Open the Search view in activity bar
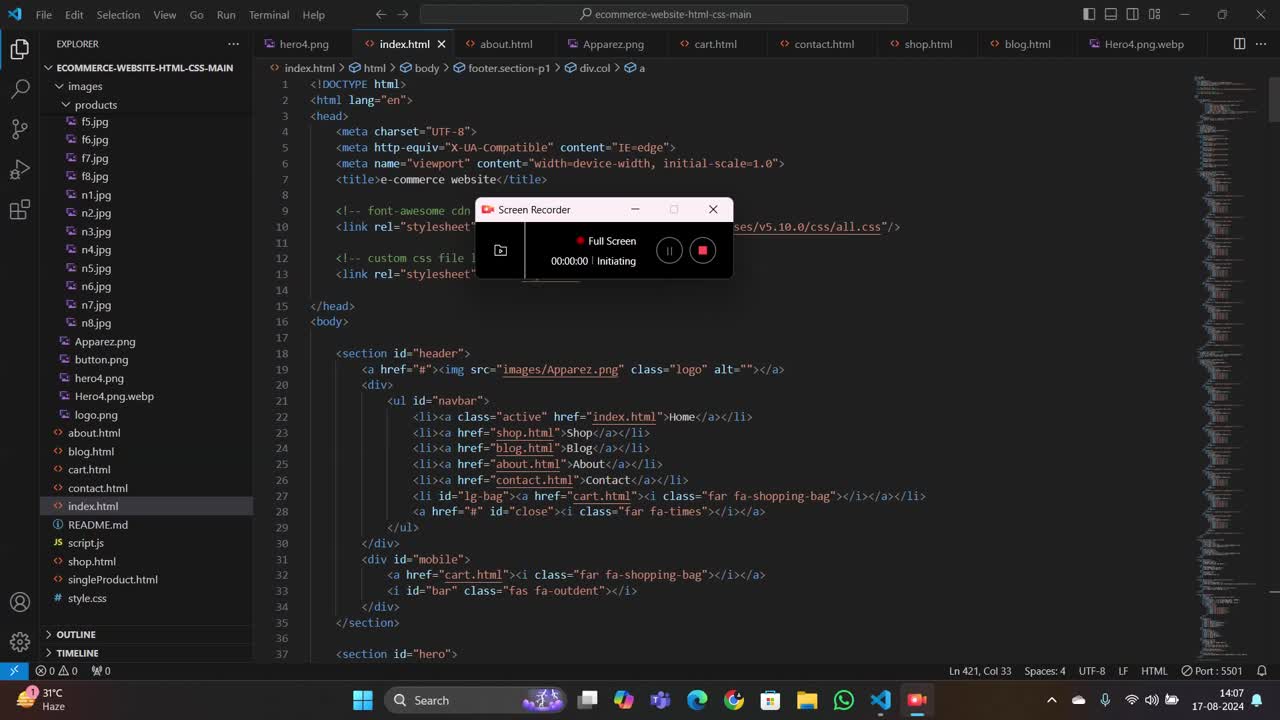 point(20,89)
